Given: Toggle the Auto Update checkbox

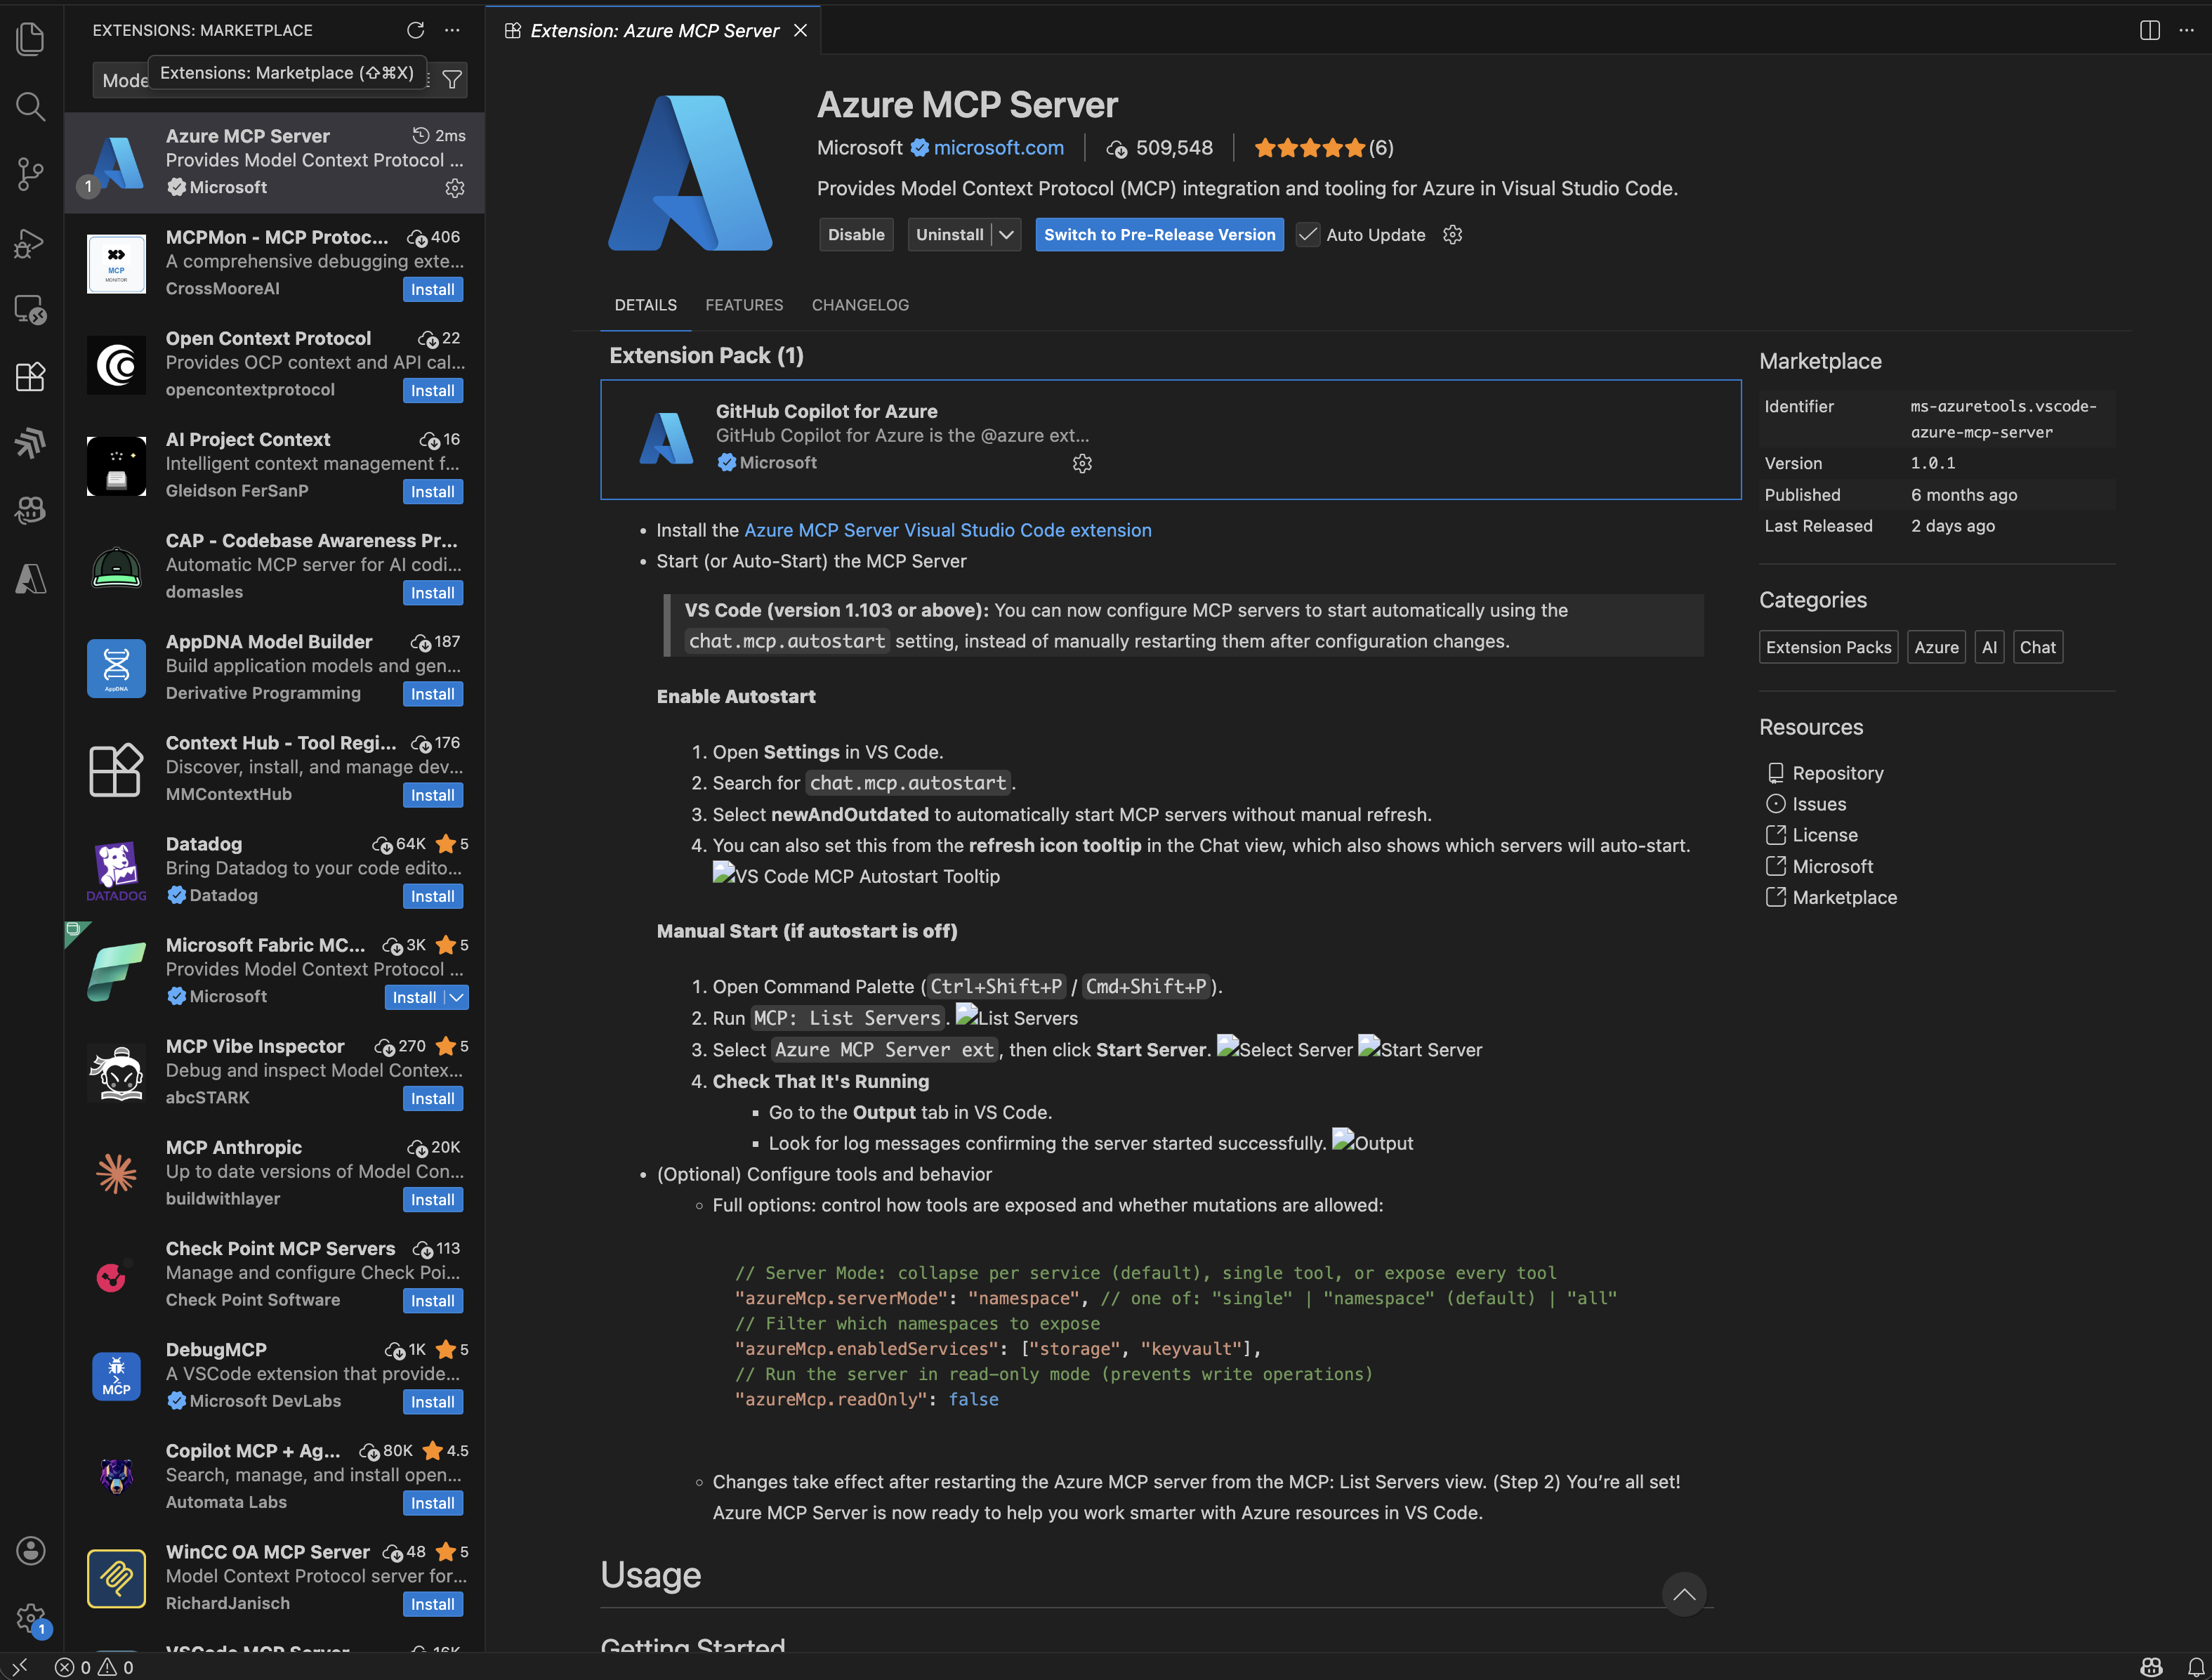Looking at the screenshot, I should click(1307, 235).
